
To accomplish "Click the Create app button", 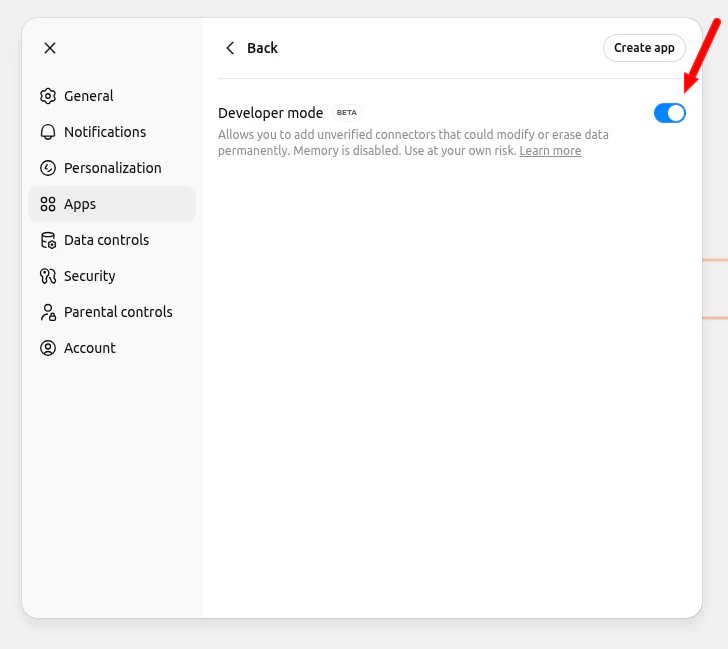I will (x=644, y=48).
